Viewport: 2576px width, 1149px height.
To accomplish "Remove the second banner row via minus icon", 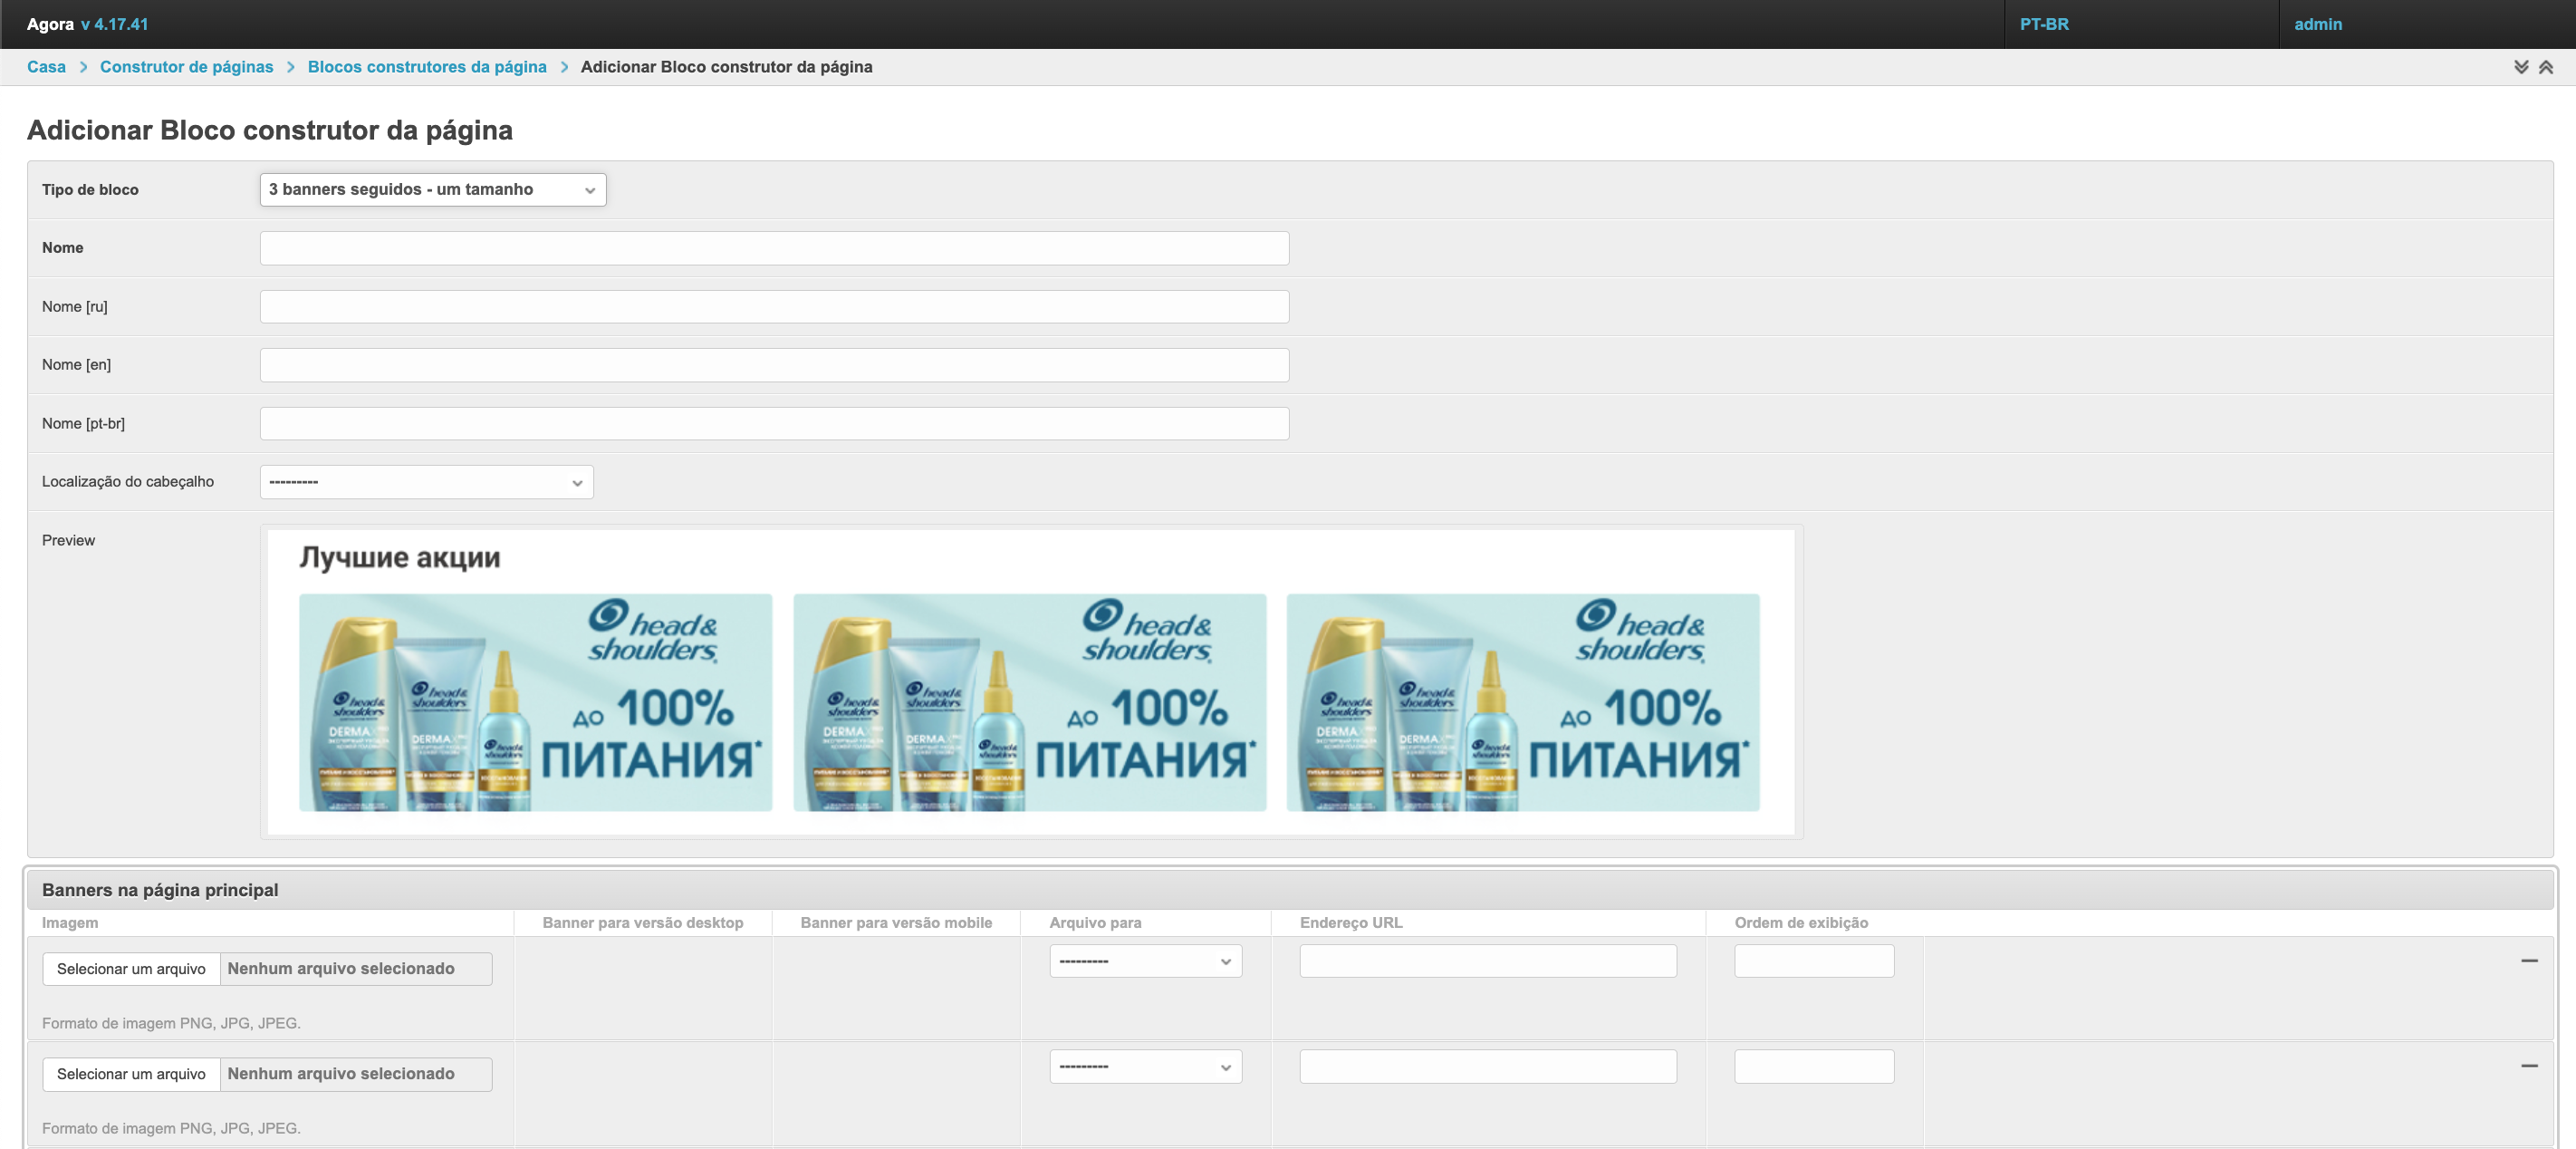I will point(2528,1065).
